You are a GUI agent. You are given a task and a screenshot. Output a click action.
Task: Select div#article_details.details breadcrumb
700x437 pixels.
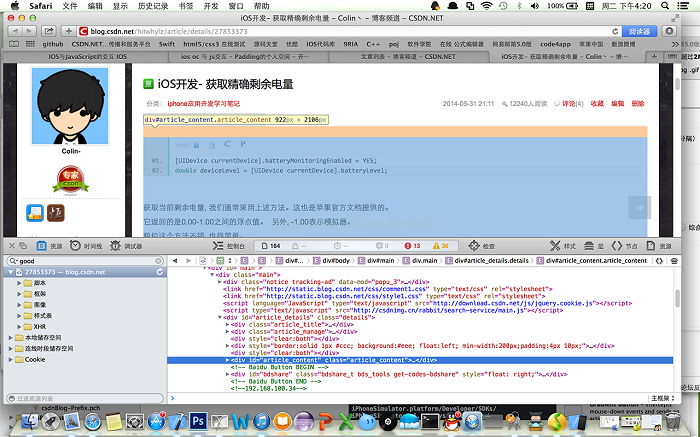coord(487,261)
